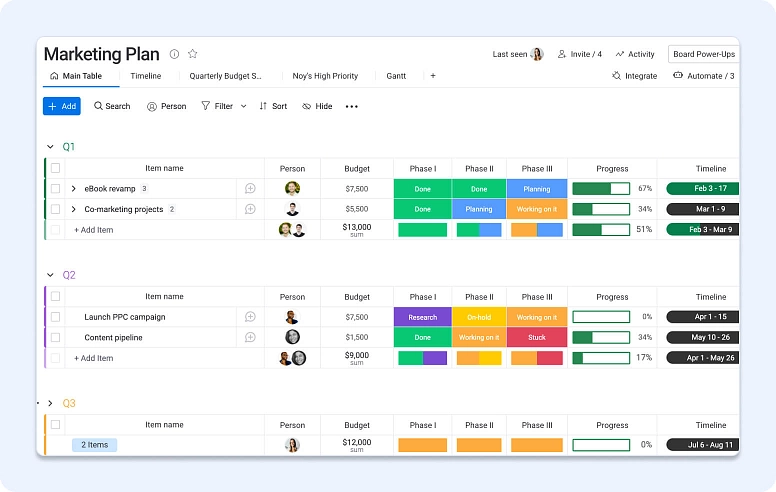Click the Board Power-Ups button
This screenshot has height=492, width=776.
pos(703,54)
